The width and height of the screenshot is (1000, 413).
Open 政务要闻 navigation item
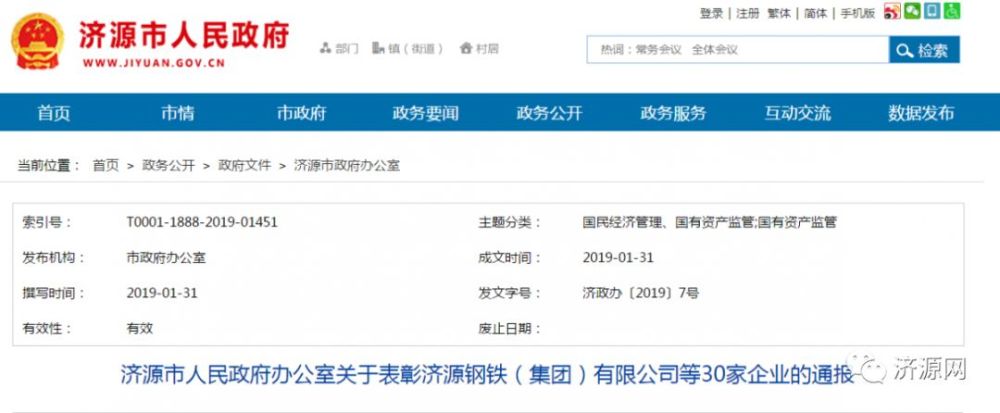tap(425, 113)
